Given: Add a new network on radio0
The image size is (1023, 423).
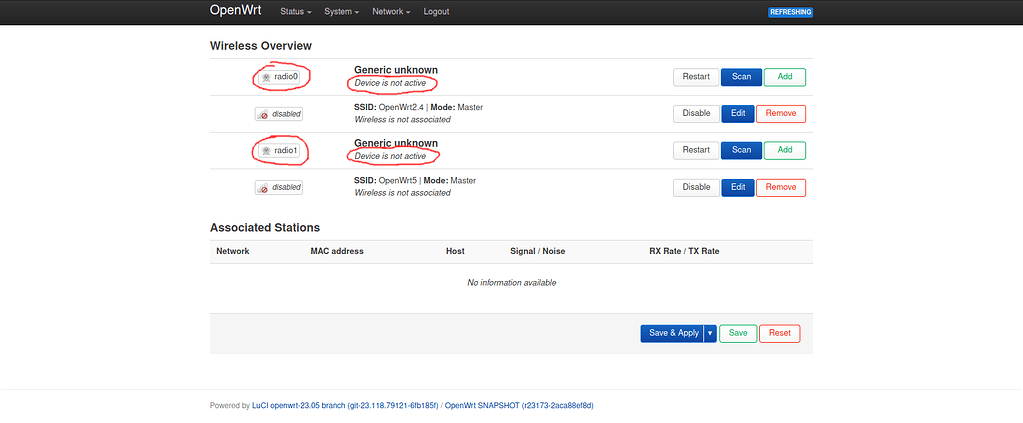Looking at the screenshot, I should tap(785, 76).
